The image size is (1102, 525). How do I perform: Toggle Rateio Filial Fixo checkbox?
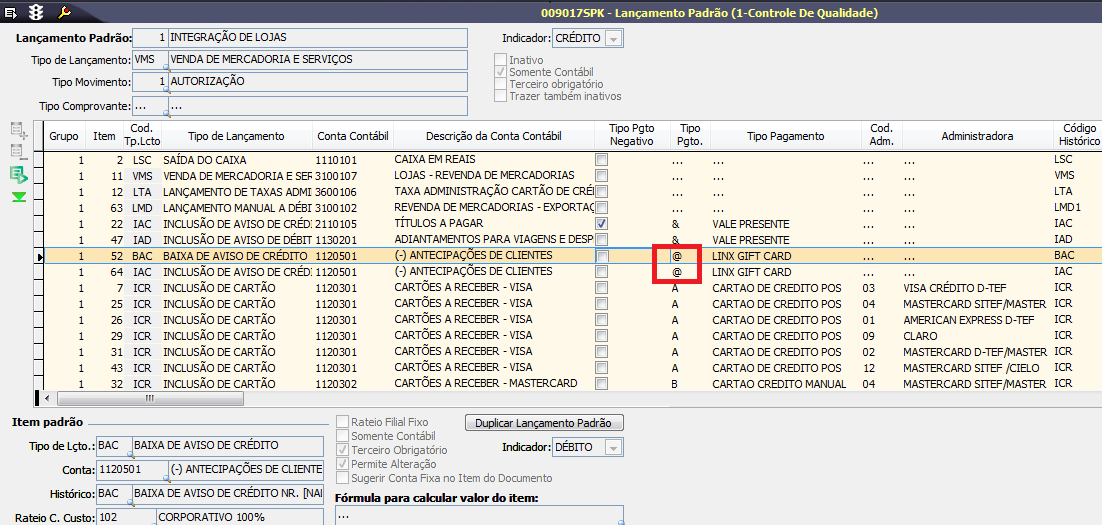(342, 422)
